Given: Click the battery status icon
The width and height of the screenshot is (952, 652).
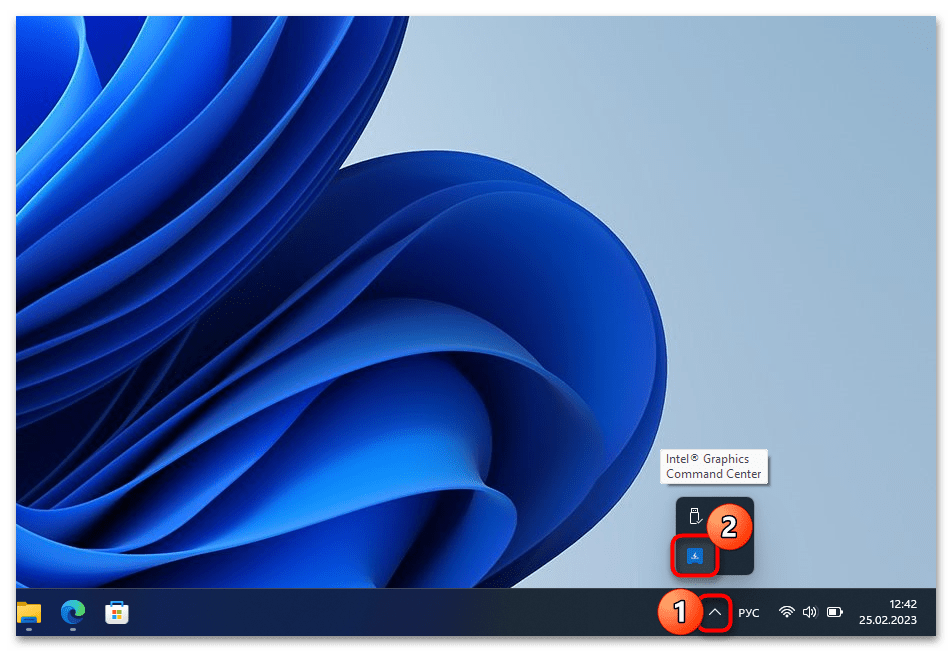Looking at the screenshot, I should 834,612.
